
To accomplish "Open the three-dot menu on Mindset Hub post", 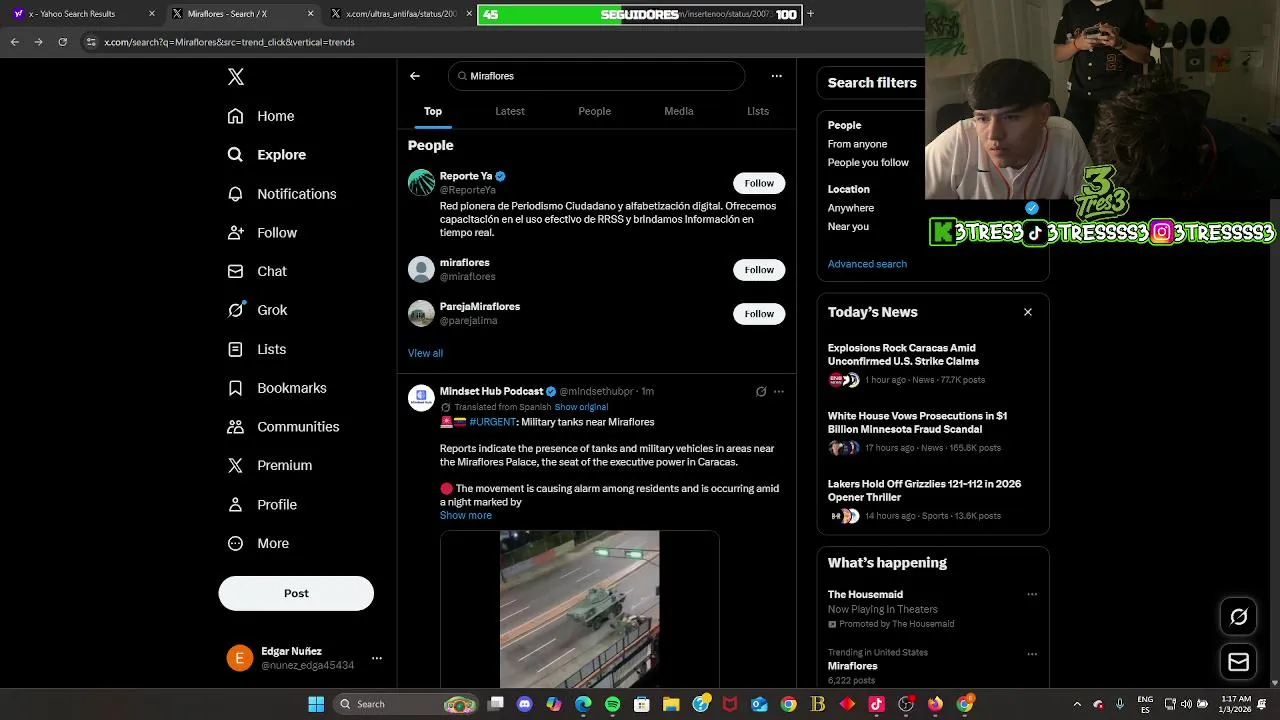I will (779, 392).
